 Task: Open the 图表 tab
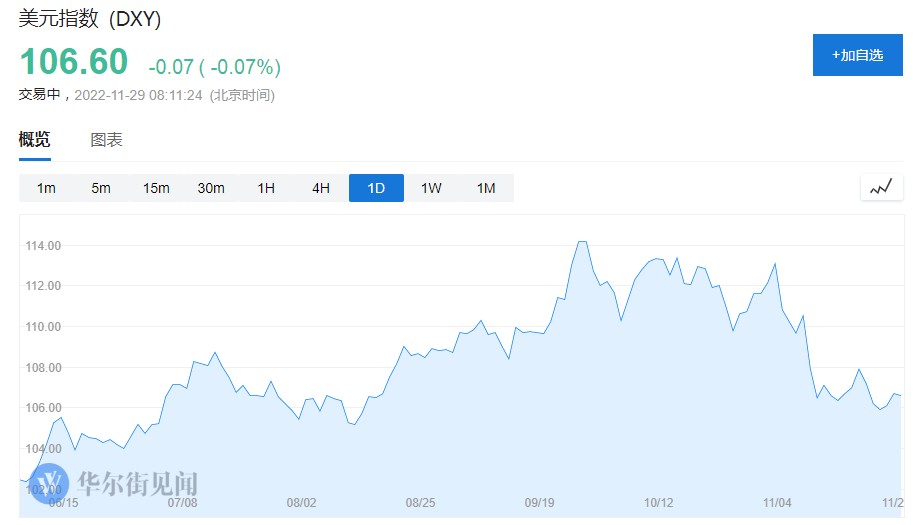tap(106, 140)
